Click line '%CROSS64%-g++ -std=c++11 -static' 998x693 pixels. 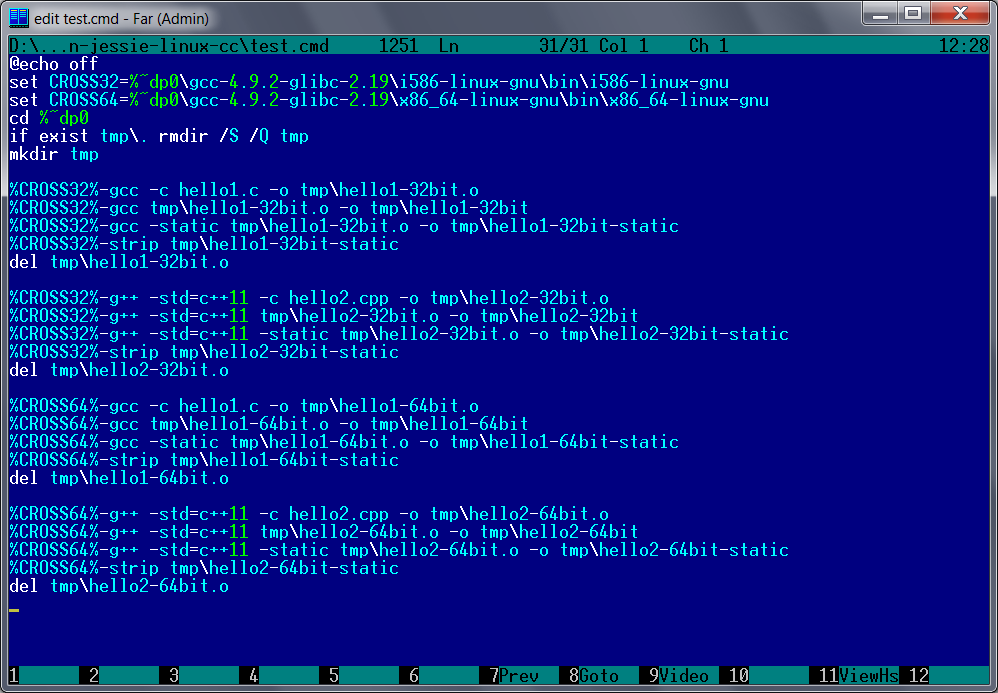[x=399, y=550]
